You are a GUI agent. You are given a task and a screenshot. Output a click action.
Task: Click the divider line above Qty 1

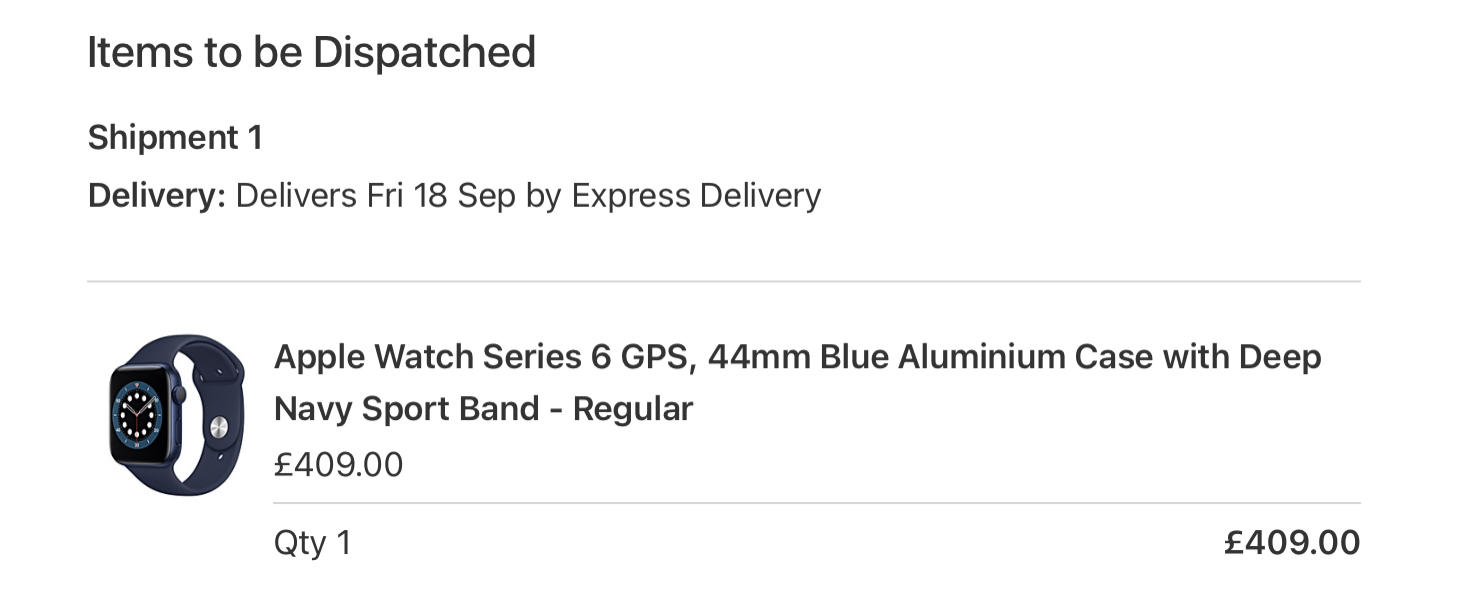[x=817, y=503]
